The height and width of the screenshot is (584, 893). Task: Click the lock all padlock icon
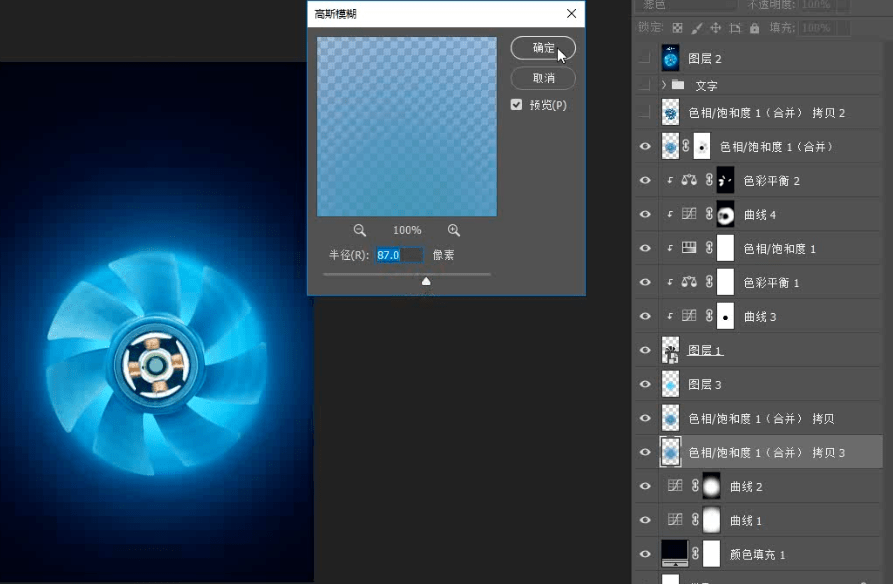[755, 28]
